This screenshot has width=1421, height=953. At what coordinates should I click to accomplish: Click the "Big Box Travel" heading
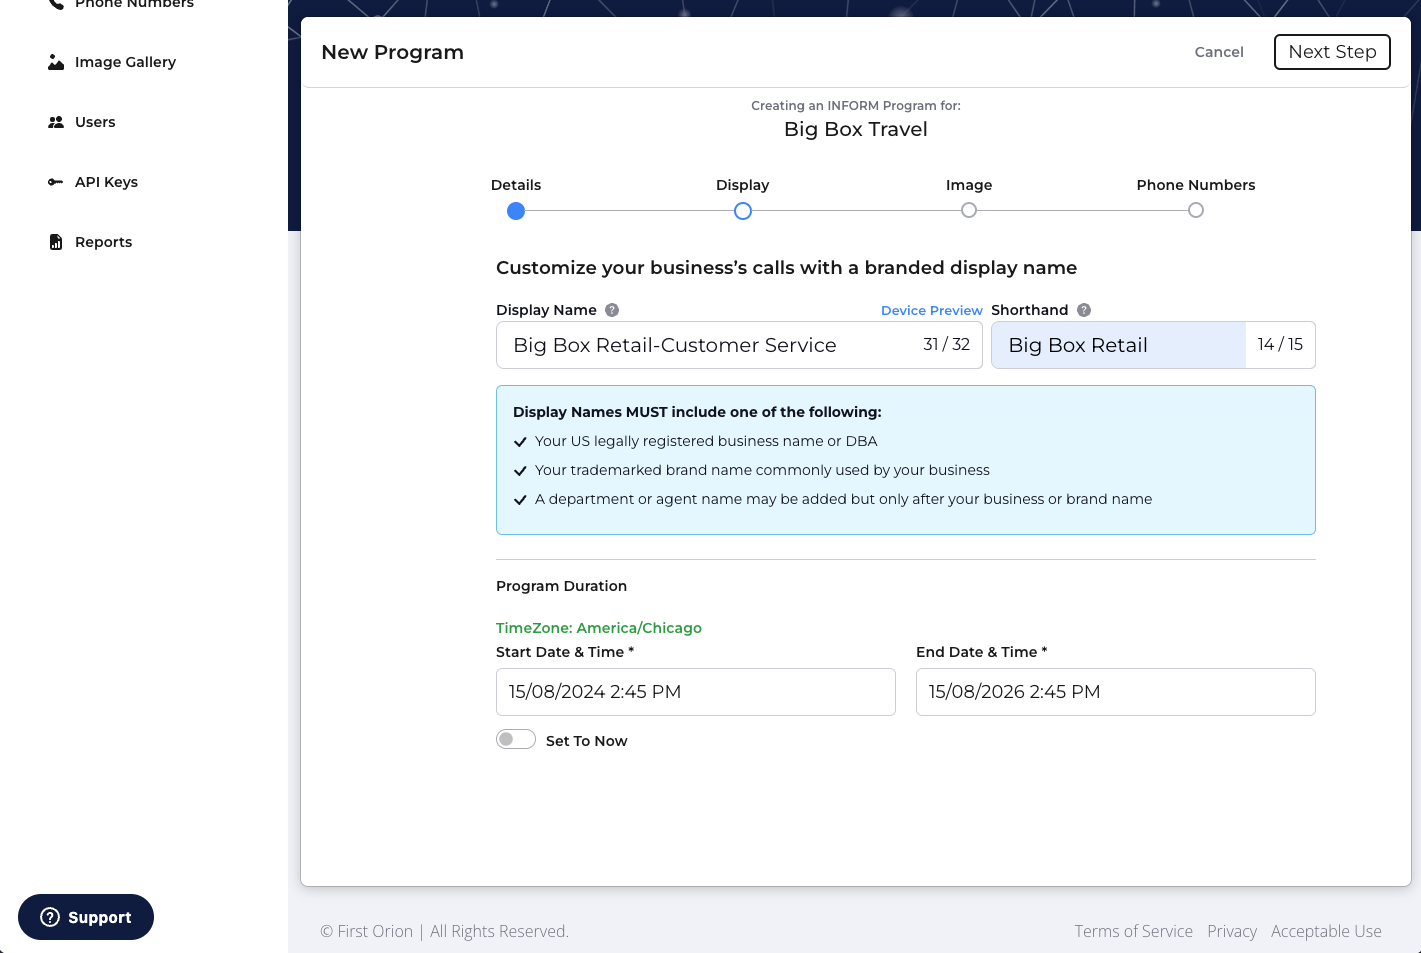[856, 129]
